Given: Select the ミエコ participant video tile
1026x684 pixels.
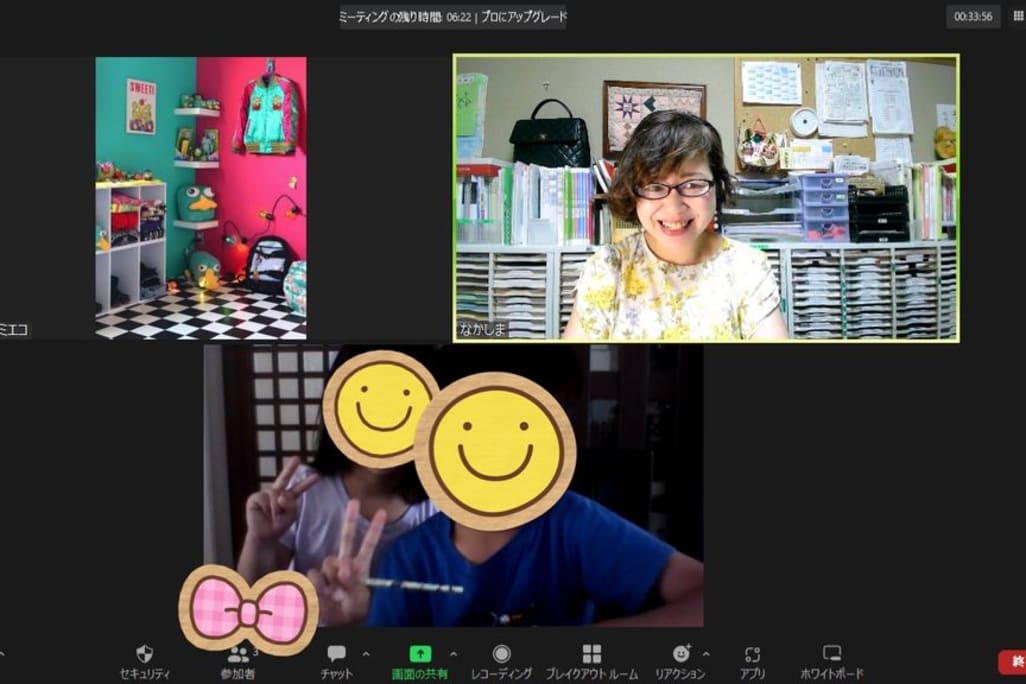Looking at the screenshot, I should (x=200, y=198).
